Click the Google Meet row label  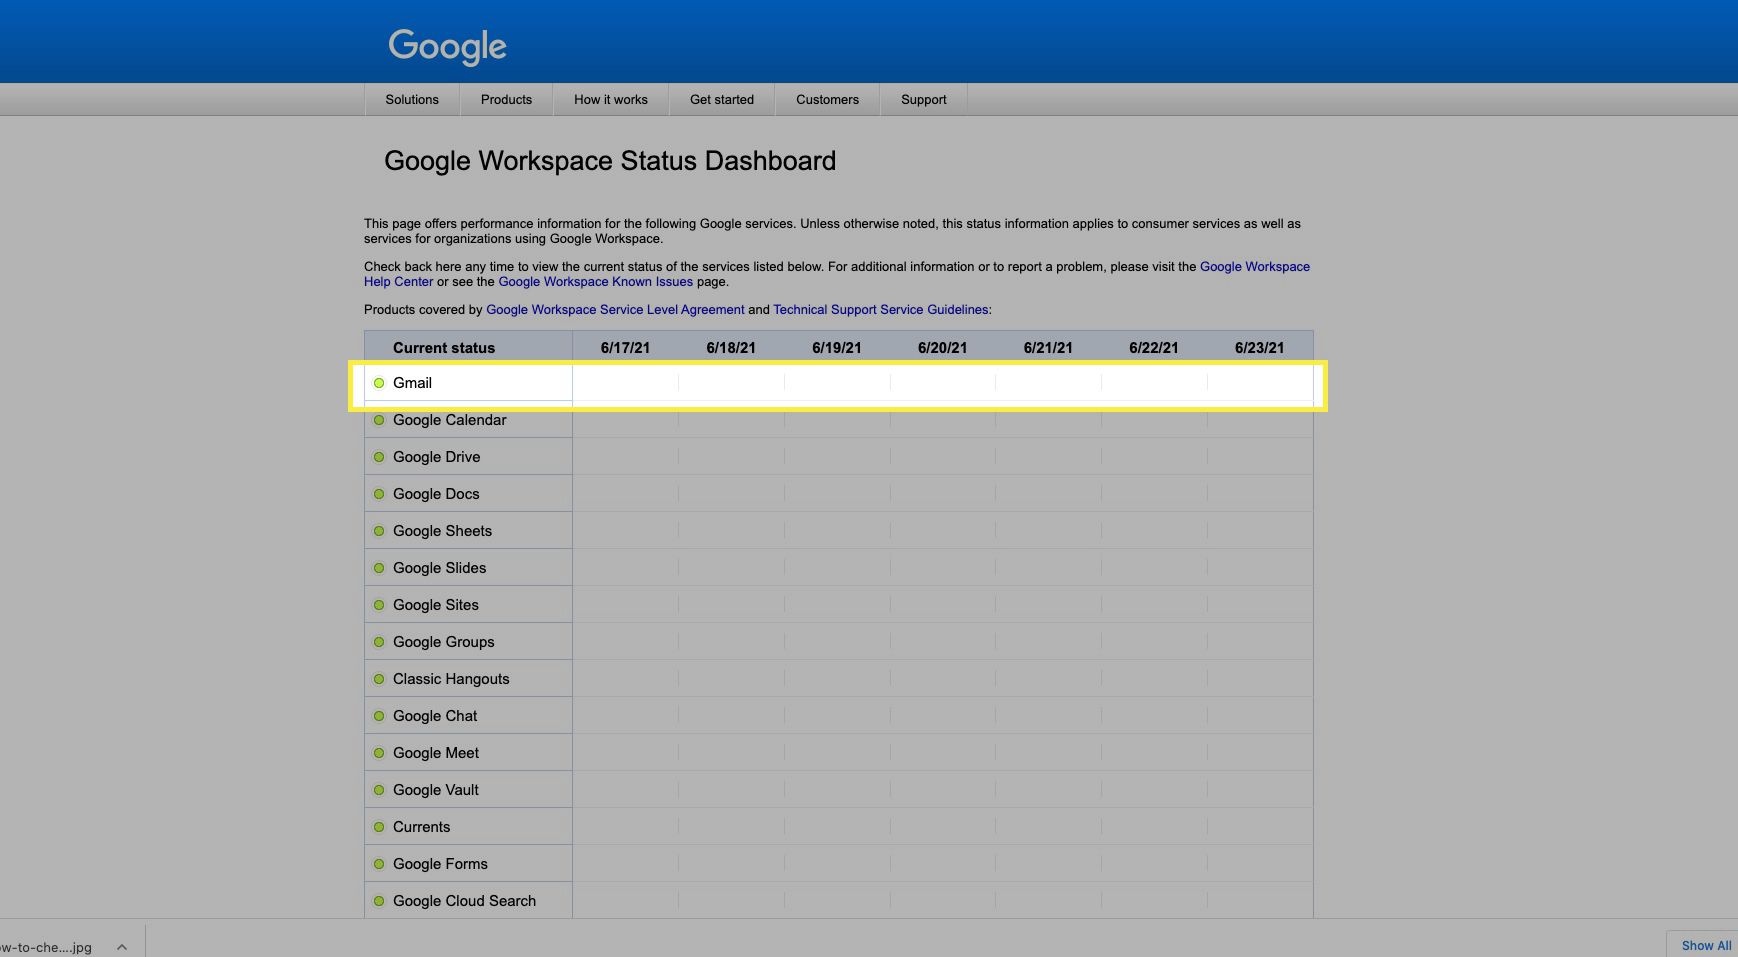coord(436,753)
